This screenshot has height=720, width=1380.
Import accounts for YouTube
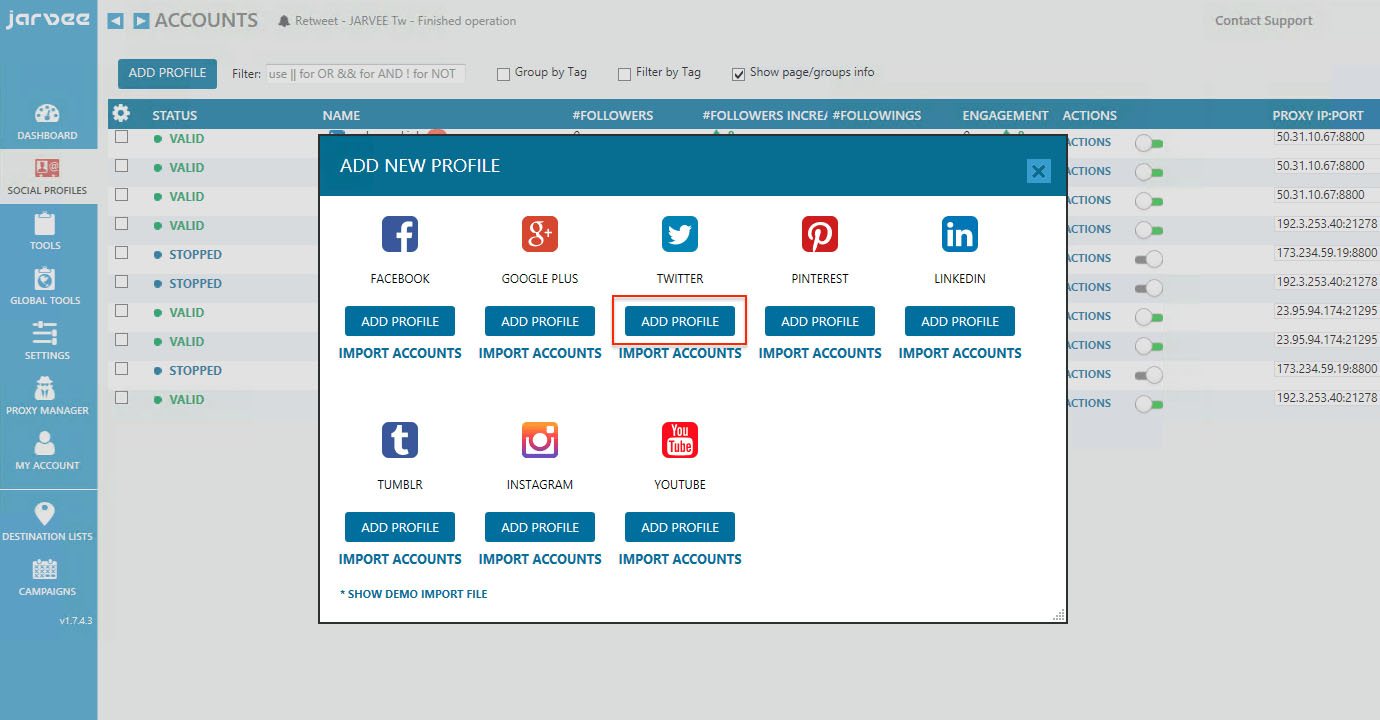pos(680,559)
